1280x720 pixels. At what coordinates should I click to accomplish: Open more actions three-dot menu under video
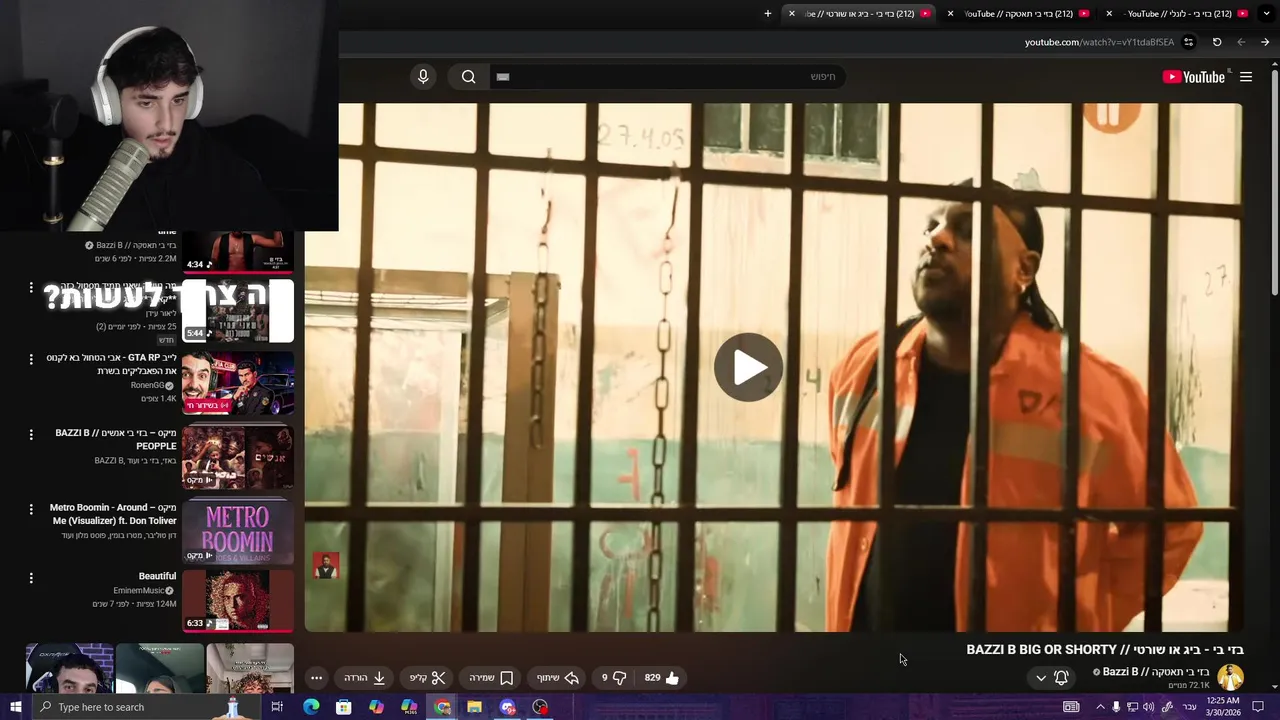(316, 678)
